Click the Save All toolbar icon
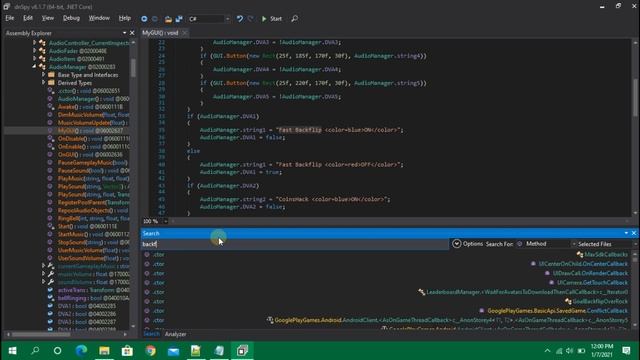 coord(179,19)
